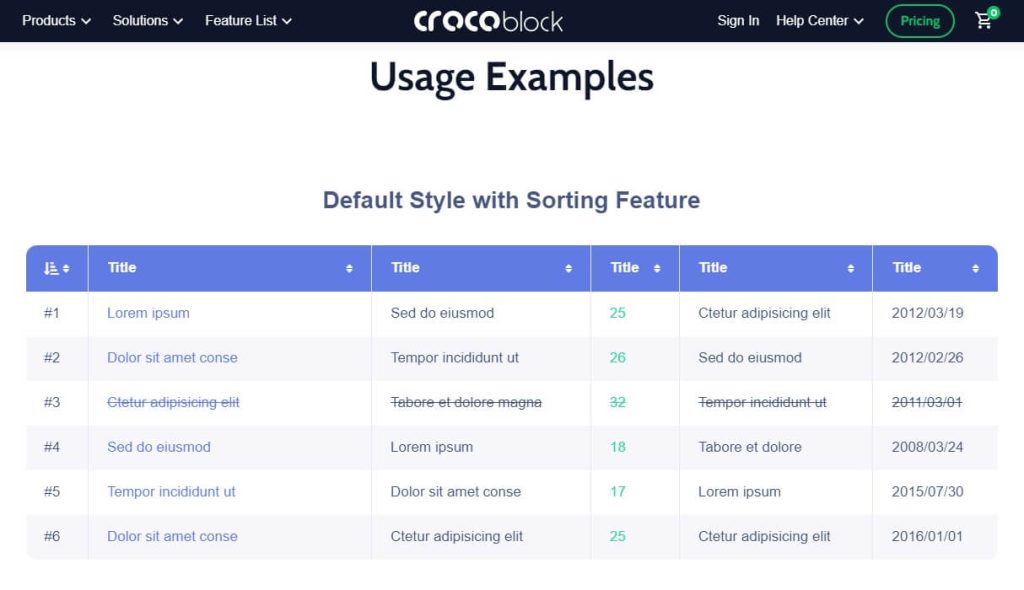
Task: Toggle sorting on the narrow numeric Title column
Action: (657, 268)
